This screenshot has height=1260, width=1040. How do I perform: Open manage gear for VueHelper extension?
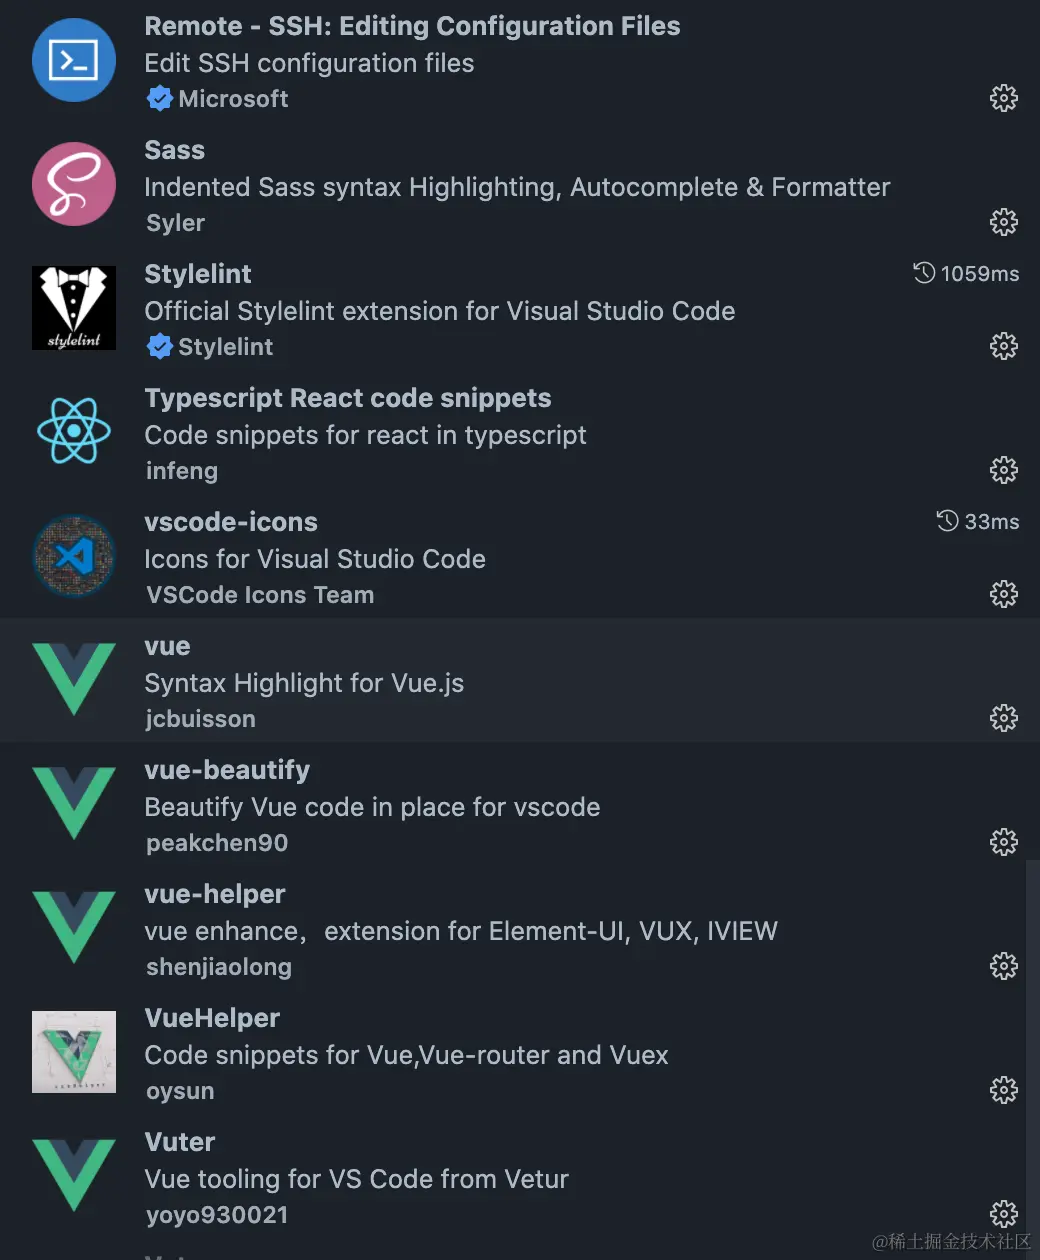tap(1003, 1090)
